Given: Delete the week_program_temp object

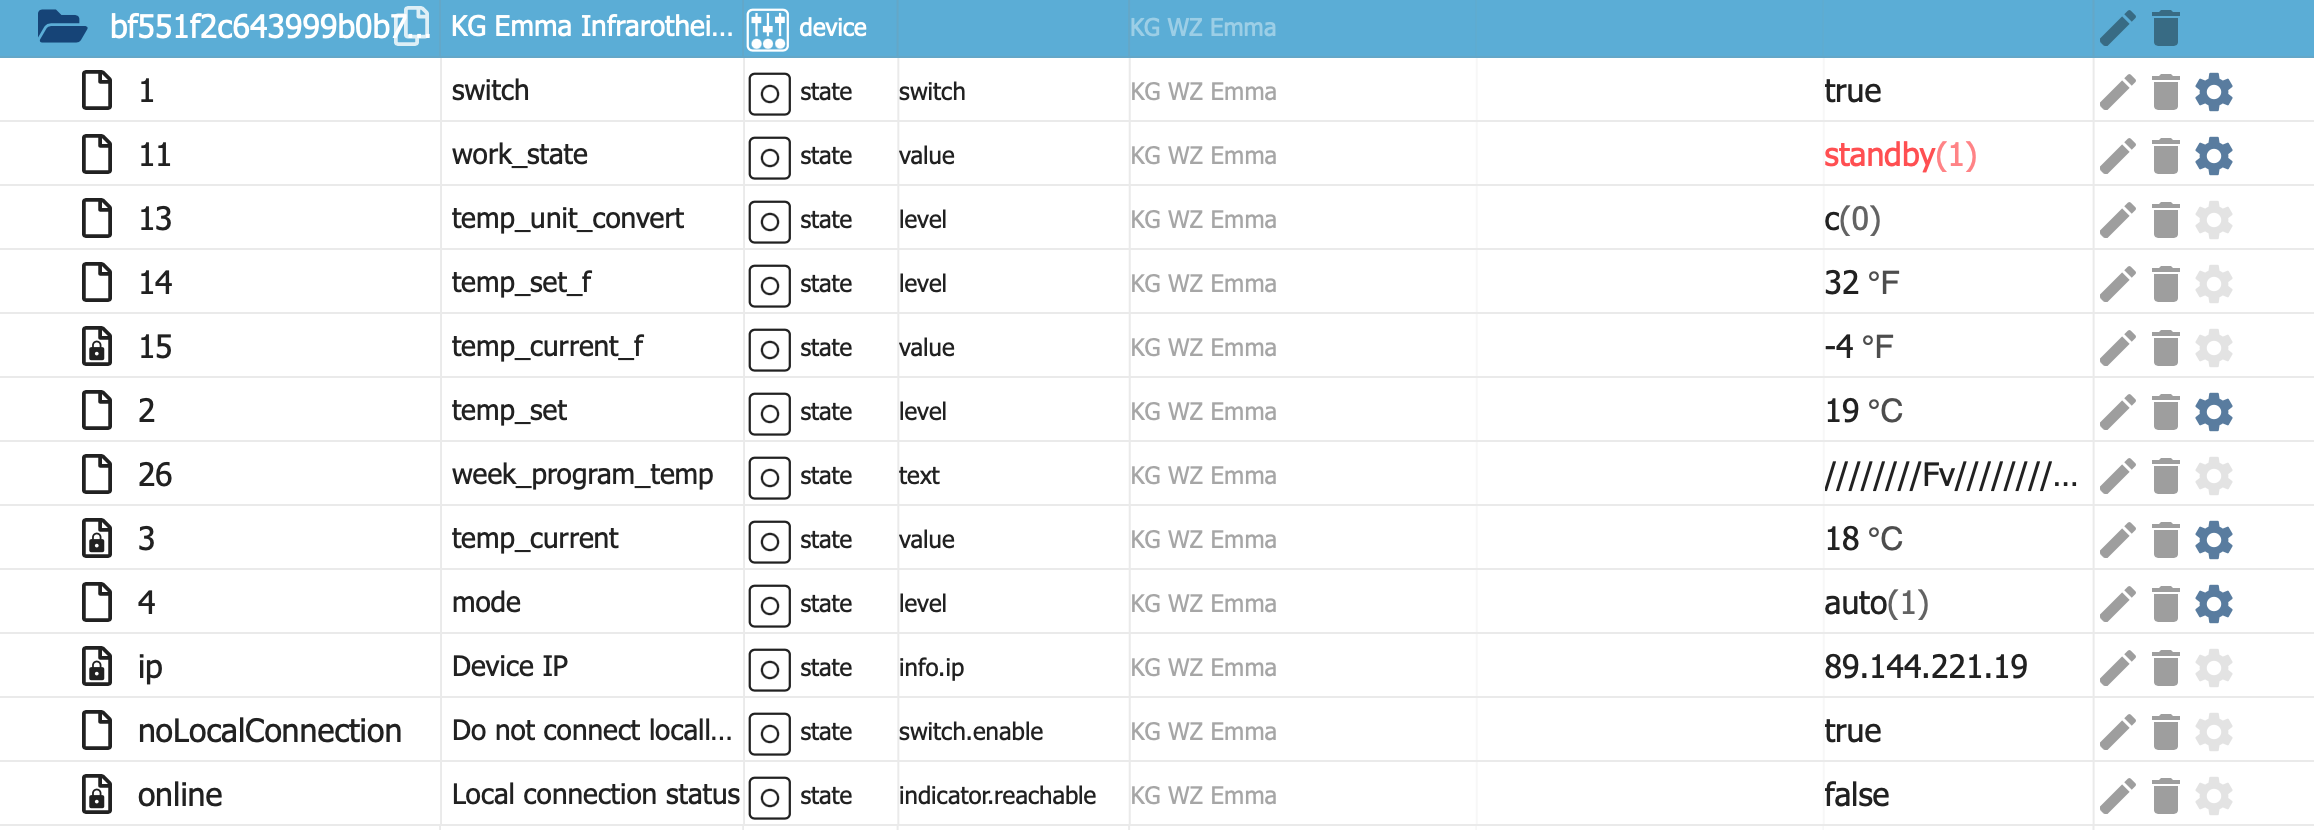Looking at the screenshot, I should 2165,476.
